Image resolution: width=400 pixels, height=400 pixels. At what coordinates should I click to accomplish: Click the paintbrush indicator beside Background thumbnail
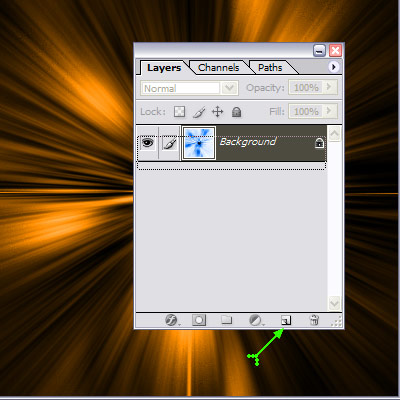coord(170,144)
